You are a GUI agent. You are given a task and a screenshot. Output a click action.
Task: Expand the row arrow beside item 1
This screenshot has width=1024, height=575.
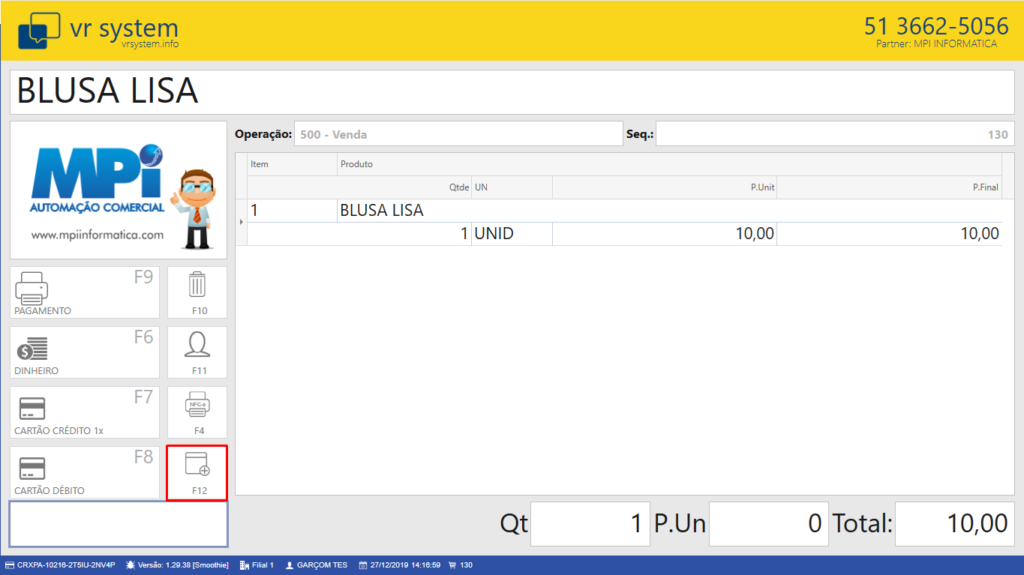[241, 221]
